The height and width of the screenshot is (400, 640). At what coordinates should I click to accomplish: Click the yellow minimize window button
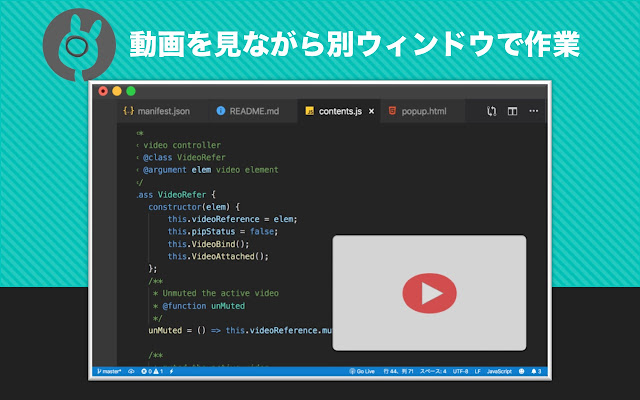click(117, 91)
